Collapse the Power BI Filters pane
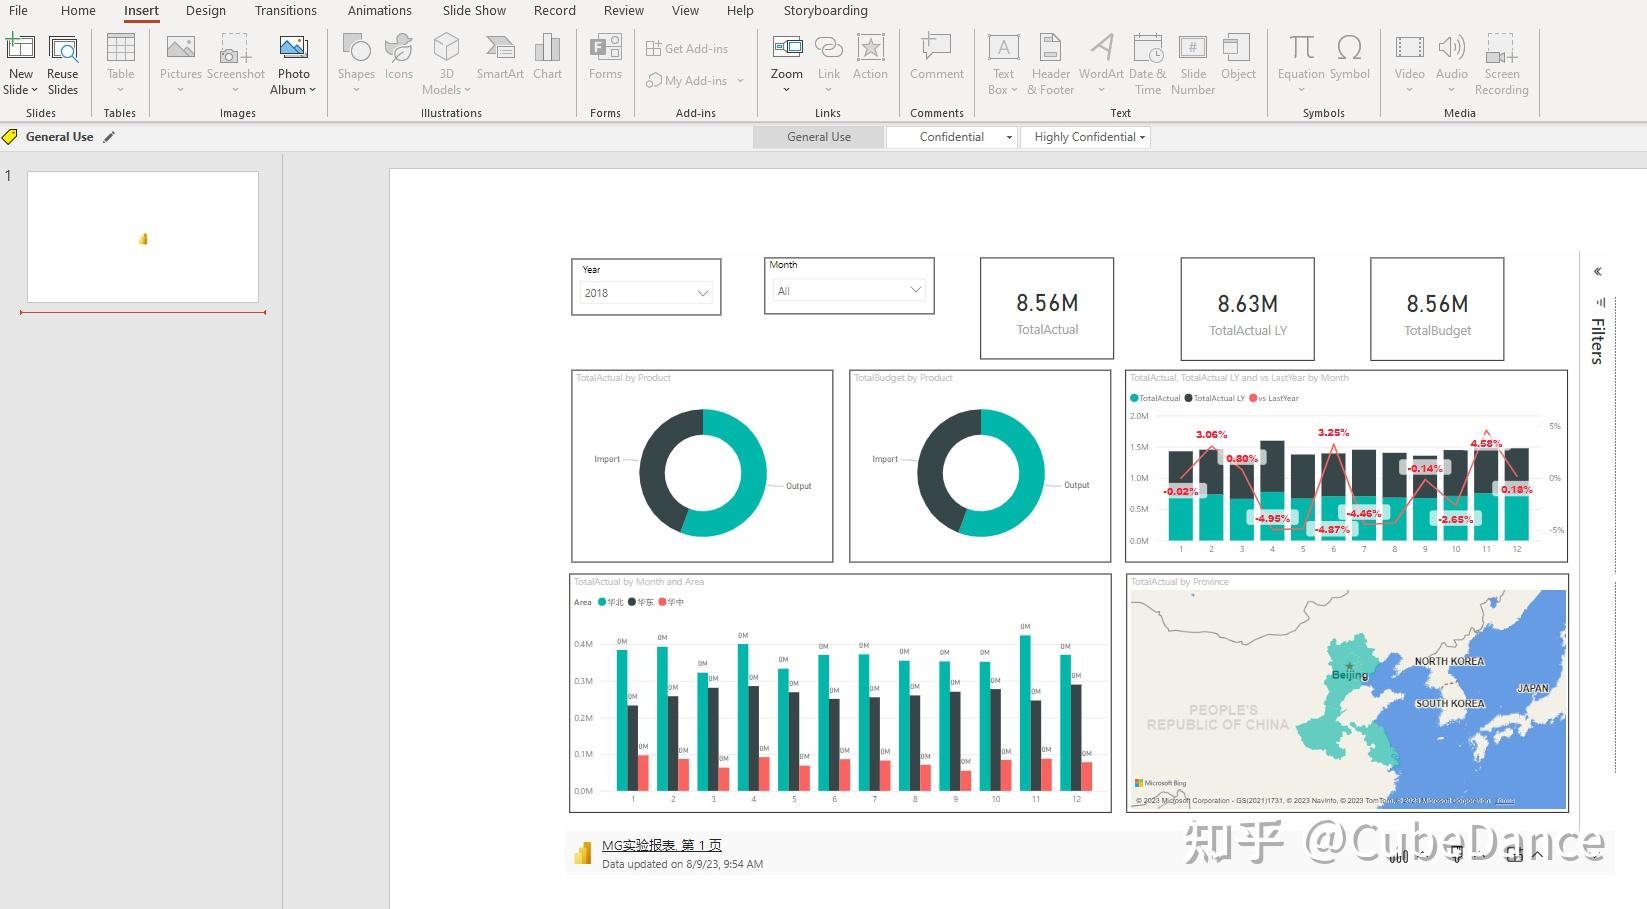1647x909 pixels. [1597, 271]
